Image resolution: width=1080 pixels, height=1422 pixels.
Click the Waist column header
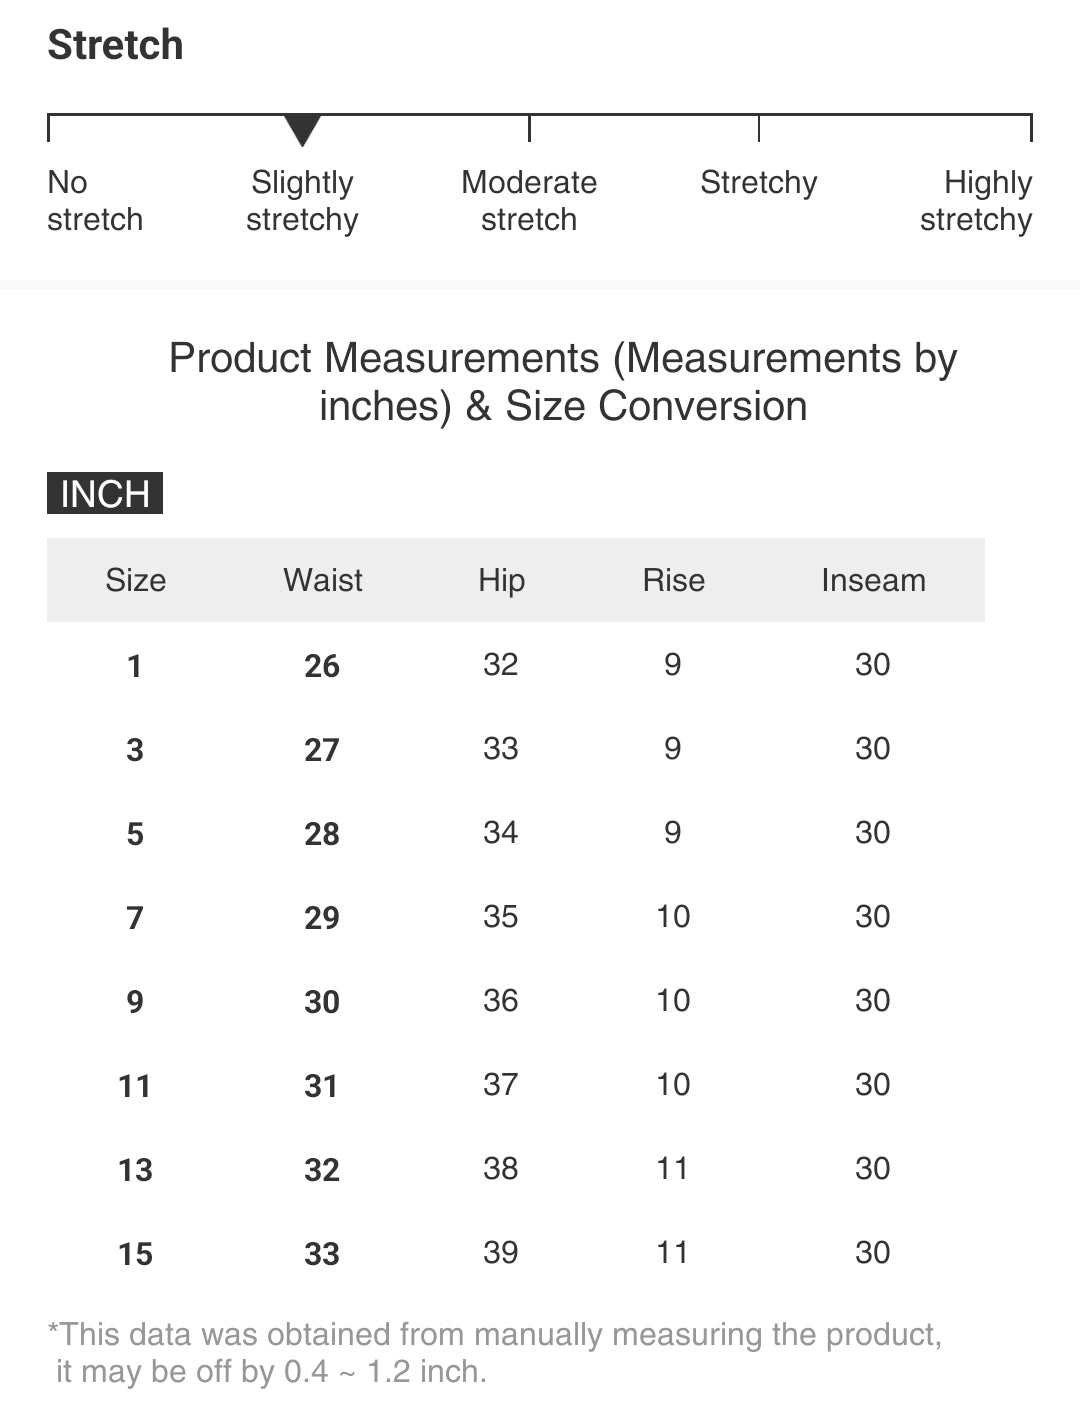[323, 580]
